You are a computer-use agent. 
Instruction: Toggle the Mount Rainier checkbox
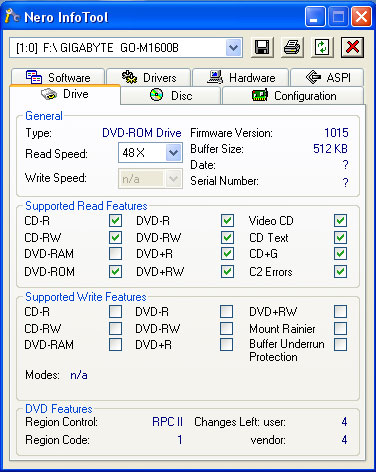340,328
